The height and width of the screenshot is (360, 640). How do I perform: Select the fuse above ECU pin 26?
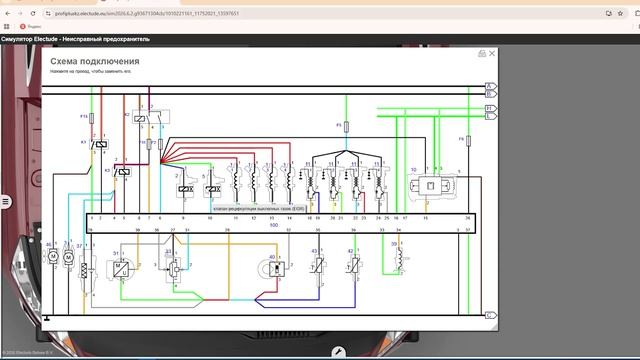pos(468,141)
